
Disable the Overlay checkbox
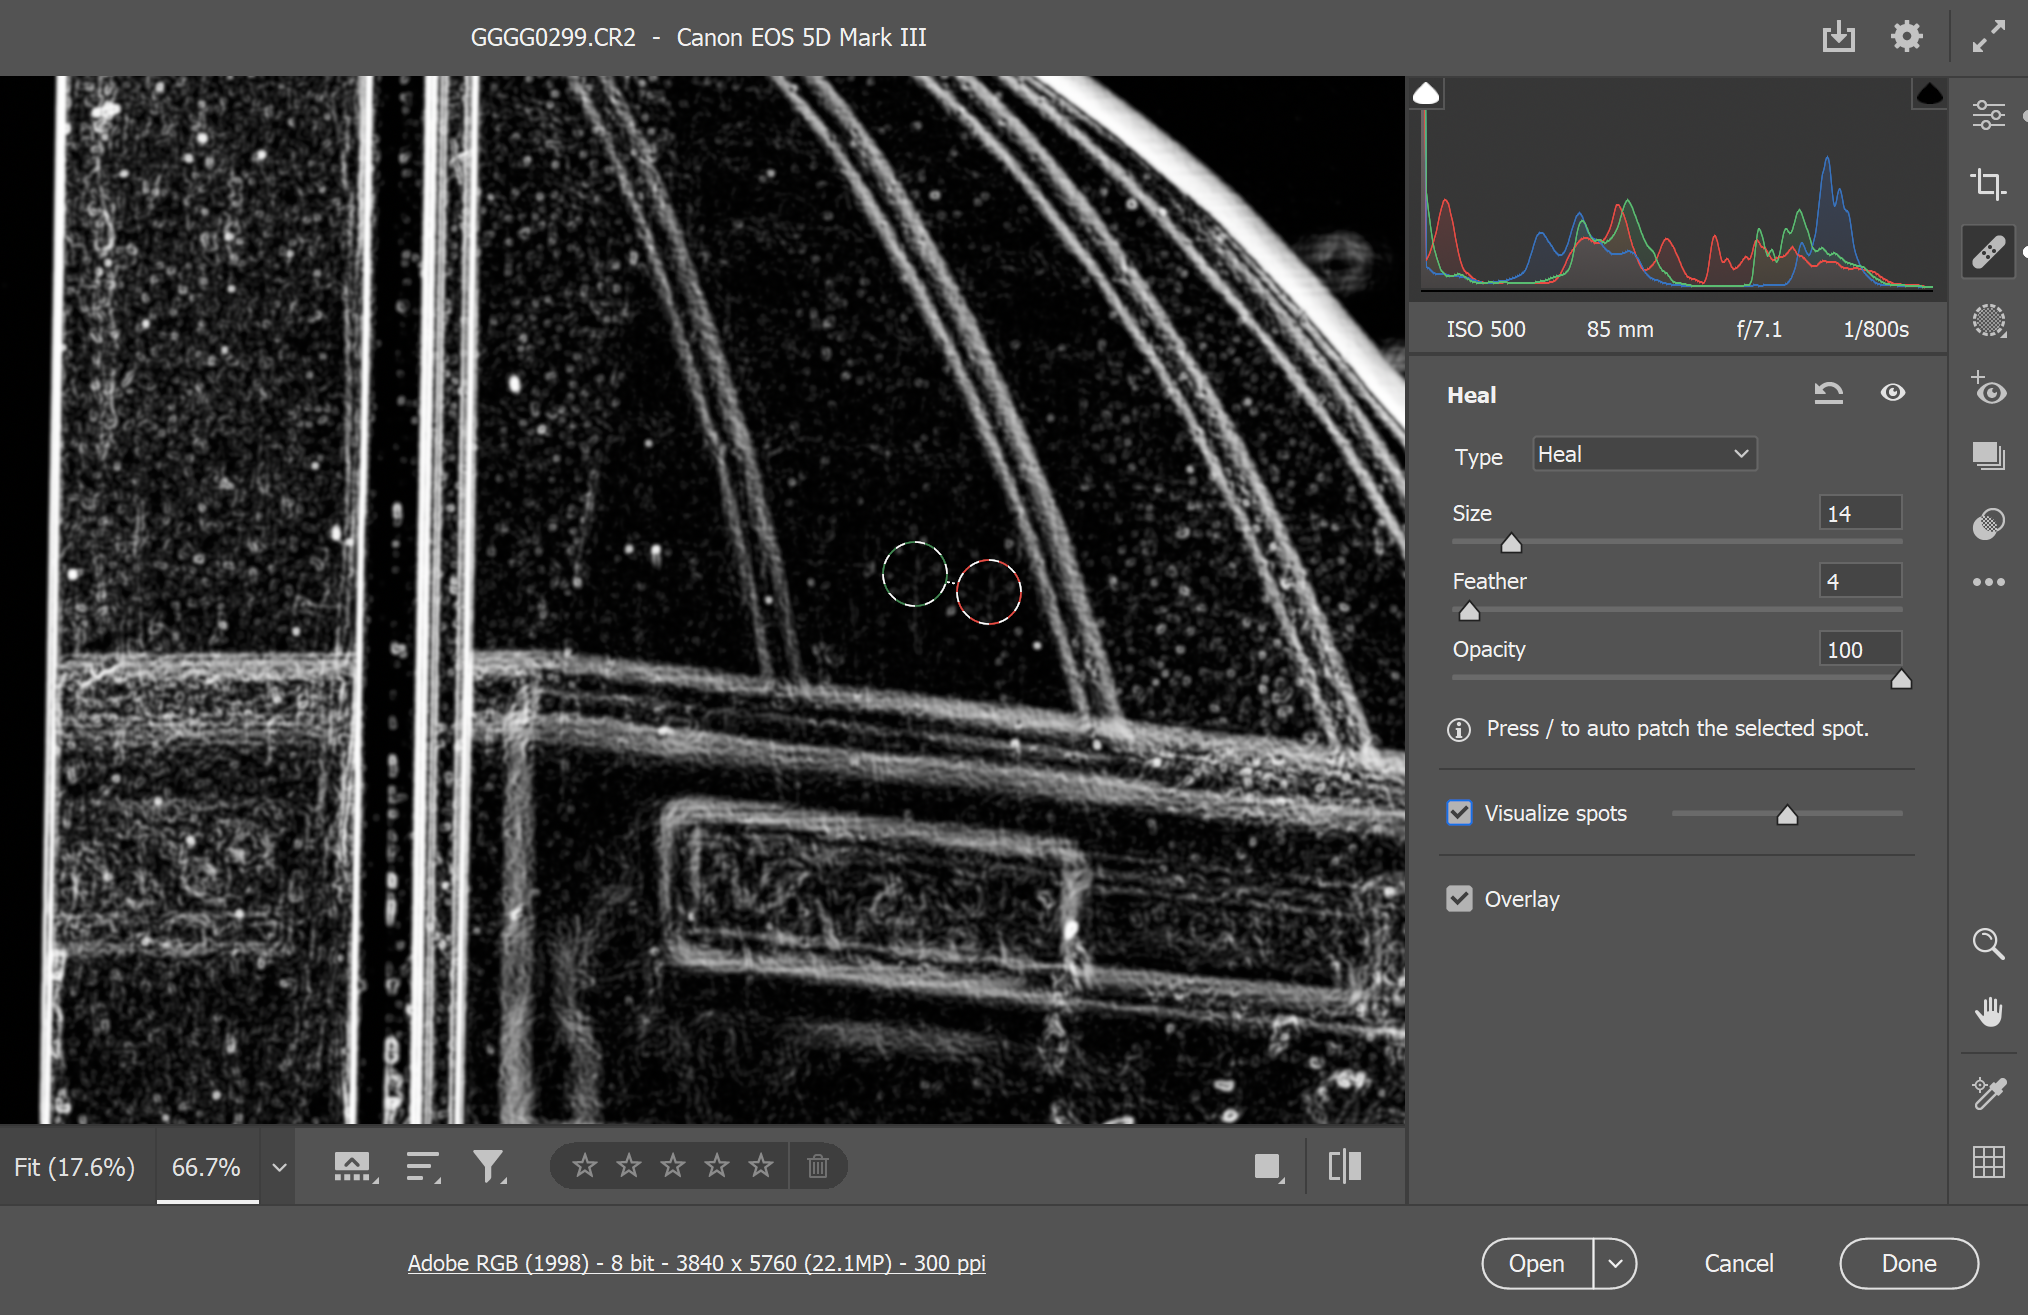(x=1459, y=898)
